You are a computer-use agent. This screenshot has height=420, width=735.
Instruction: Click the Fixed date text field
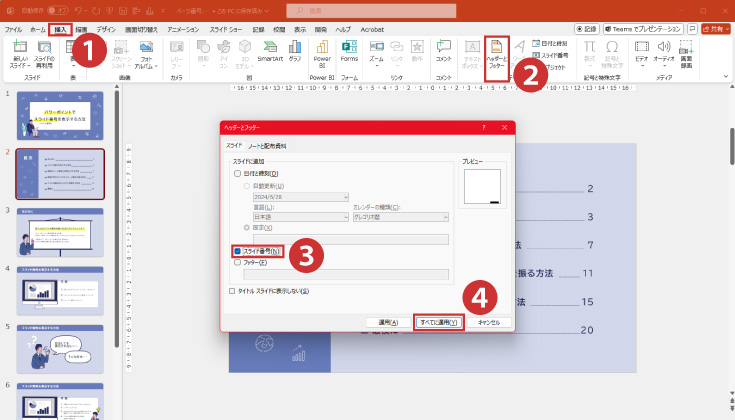pos(351,240)
